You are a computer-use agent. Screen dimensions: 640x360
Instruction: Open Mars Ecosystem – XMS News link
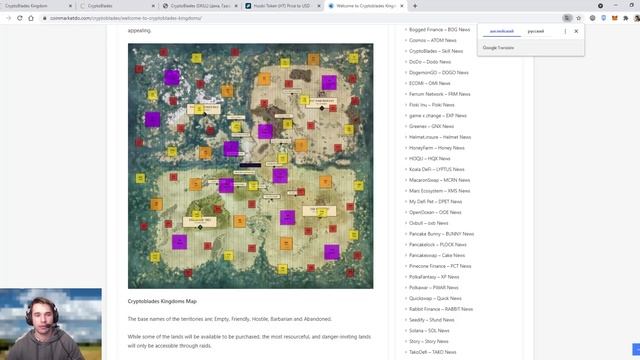point(439,191)
